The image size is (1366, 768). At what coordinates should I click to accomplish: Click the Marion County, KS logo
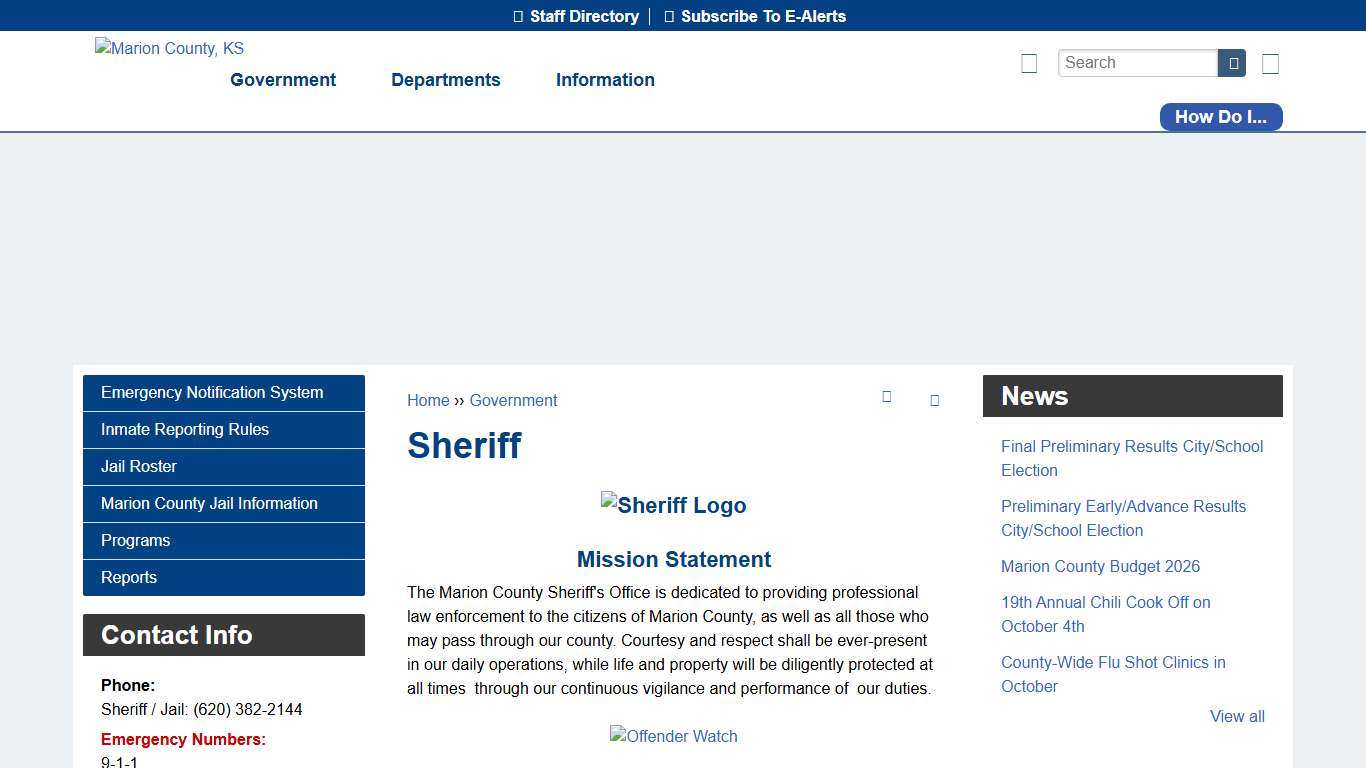(169, 48)
